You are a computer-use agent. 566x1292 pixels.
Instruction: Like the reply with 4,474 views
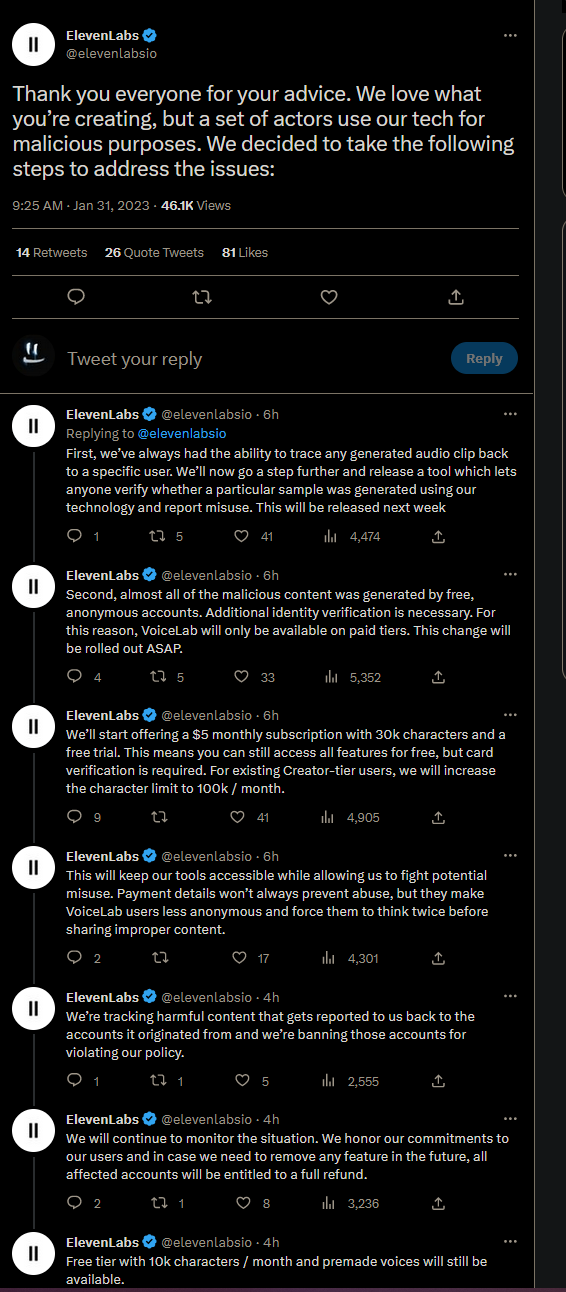point(240,537)
